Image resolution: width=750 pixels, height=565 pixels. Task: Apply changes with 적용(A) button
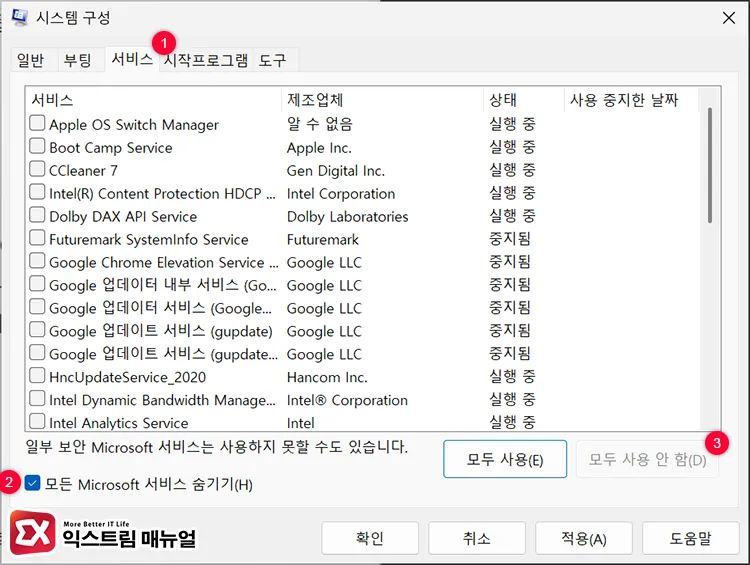(584, 538)
